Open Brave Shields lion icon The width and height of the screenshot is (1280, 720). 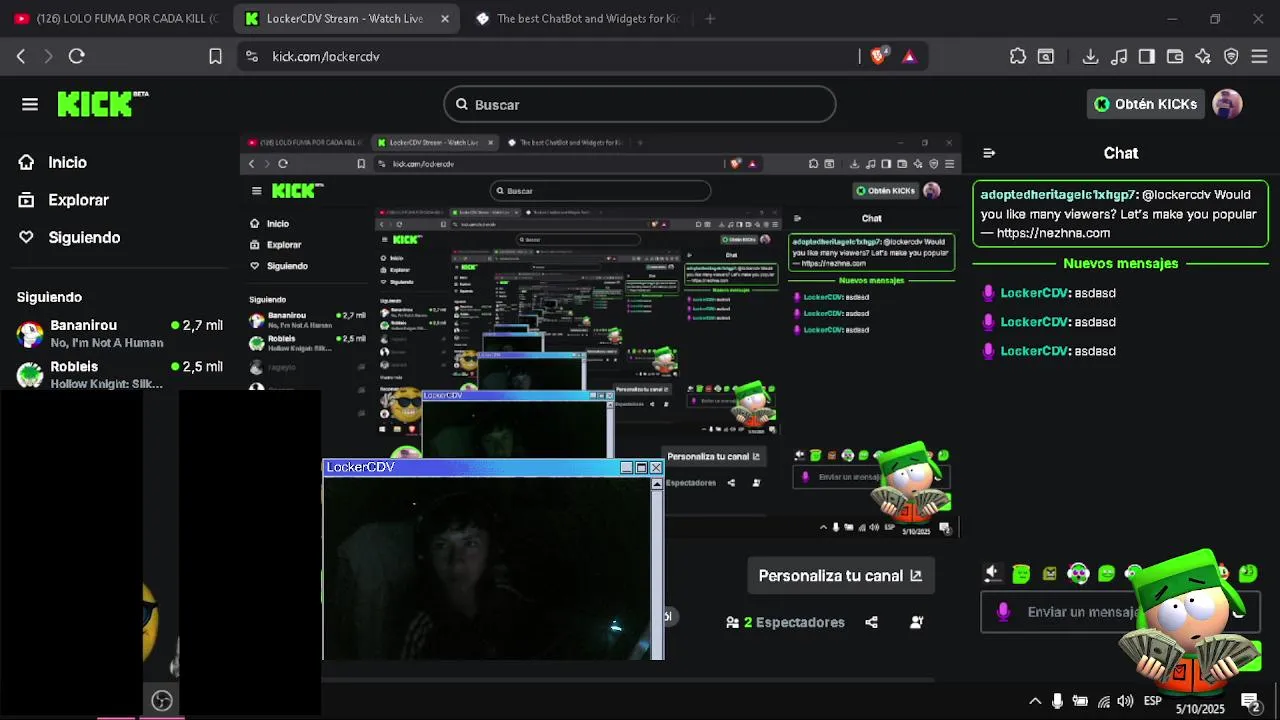tap(879, 57)
